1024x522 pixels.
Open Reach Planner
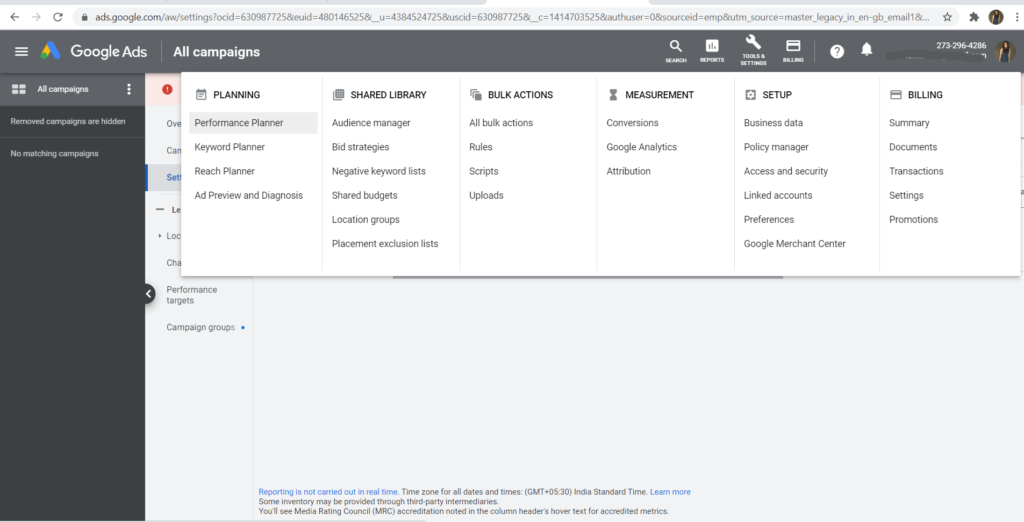pyautogui.click(x=224, y=171)
